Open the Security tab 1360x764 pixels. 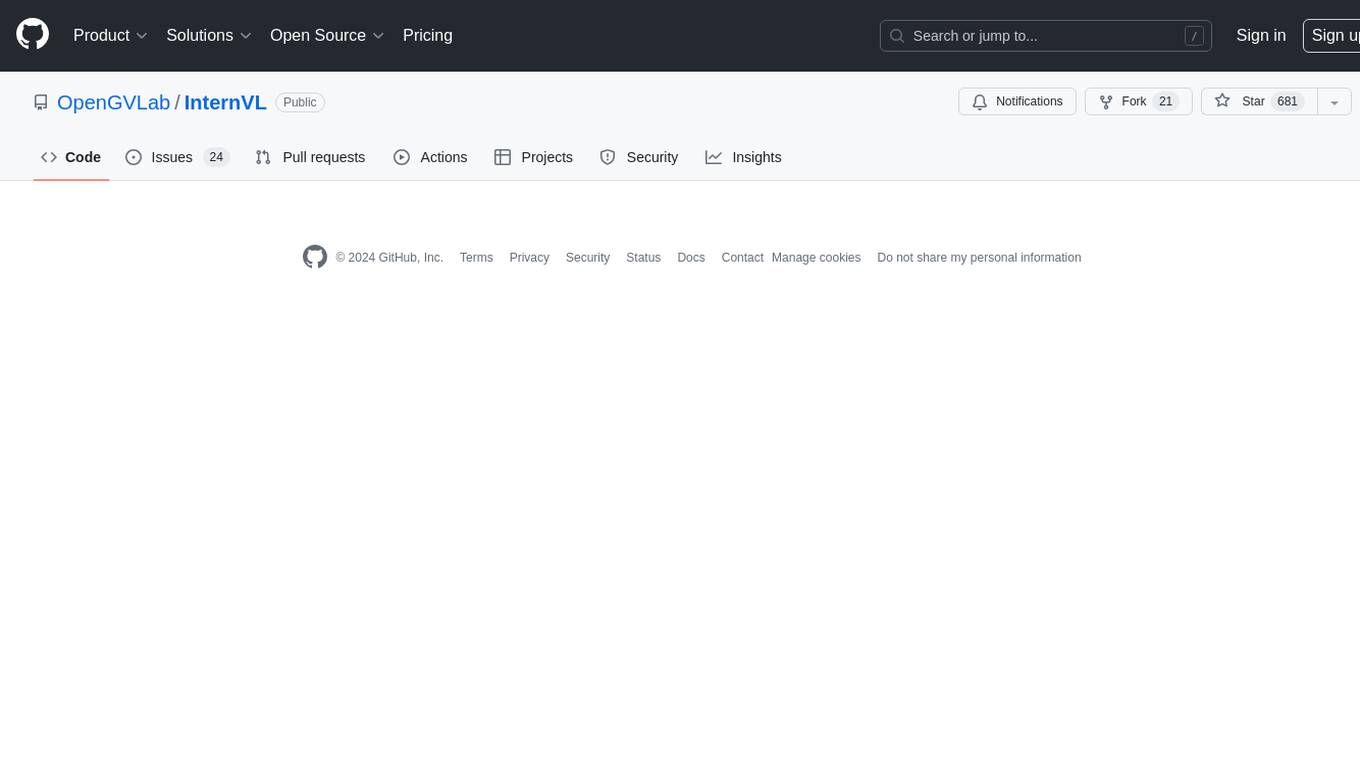639,157
